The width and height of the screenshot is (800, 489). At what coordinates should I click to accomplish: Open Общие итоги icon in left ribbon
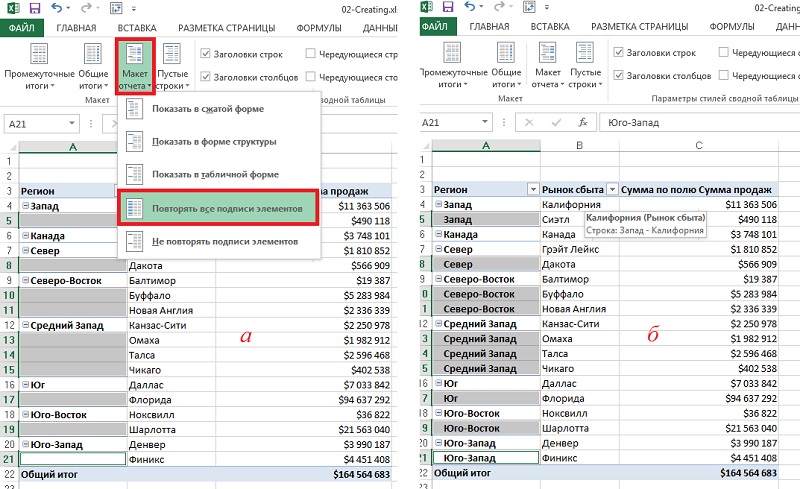(93, 66)
